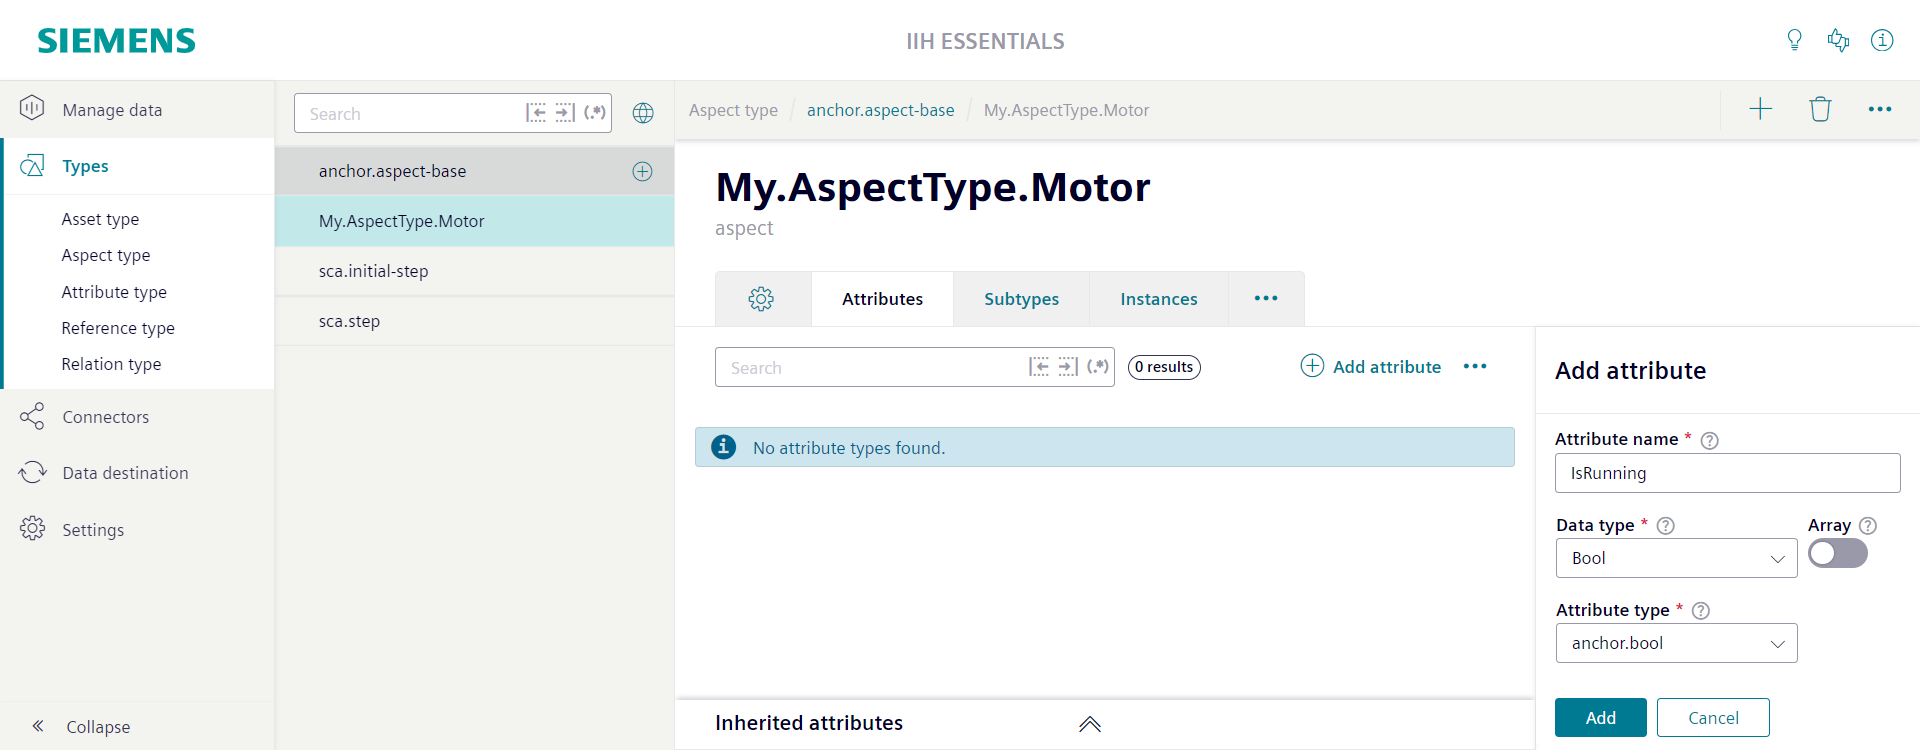Switch to the Subtypes tab
This screenshot has width=1920, height=750.
[x=1021, y=298]
